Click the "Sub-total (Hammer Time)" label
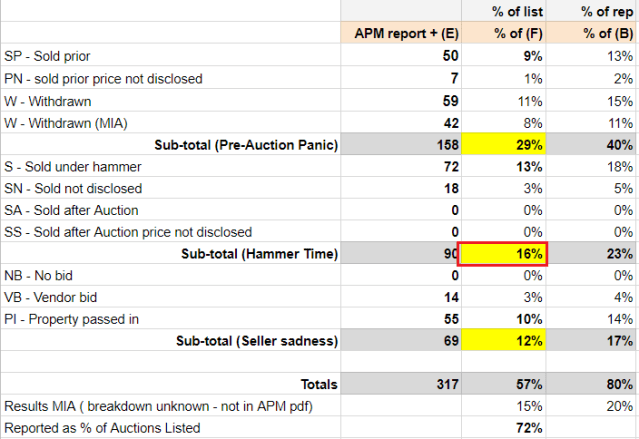Viewport: 639px width, 439px height. click(x=260, y=254)
